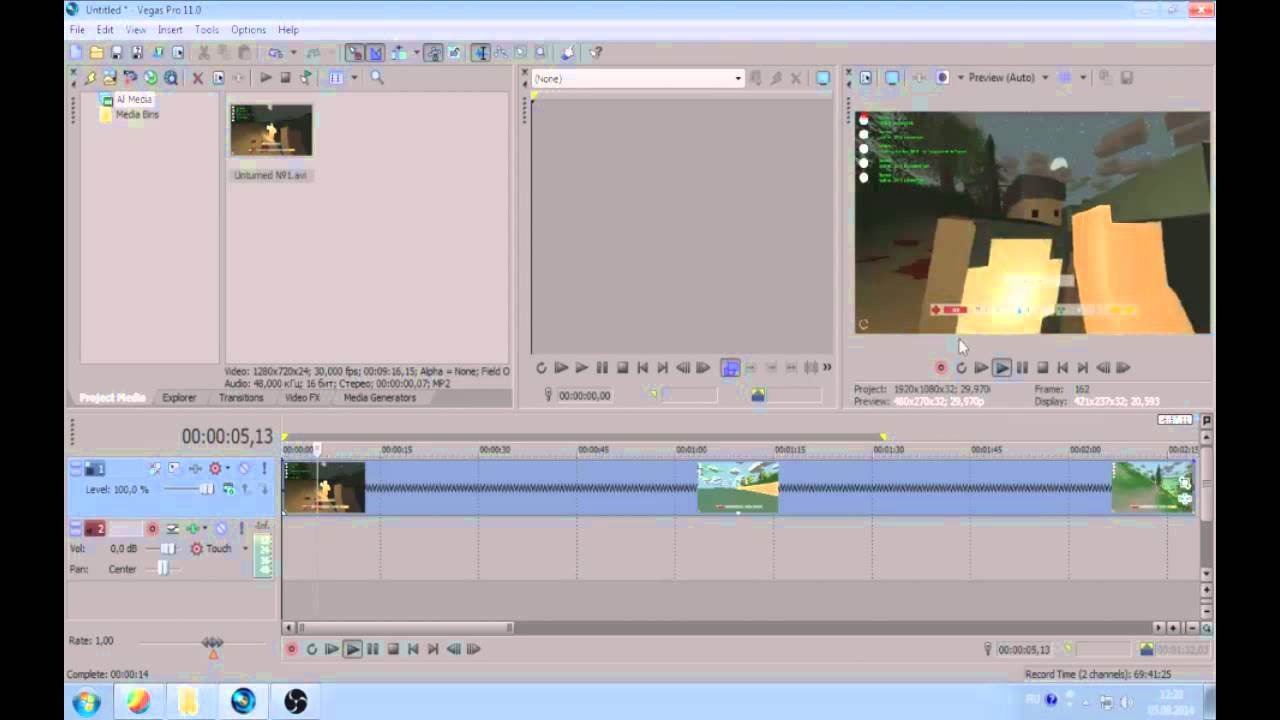Open video track 1 automation settings arrow
1280x720 pixels.
(x=228, y=468)
